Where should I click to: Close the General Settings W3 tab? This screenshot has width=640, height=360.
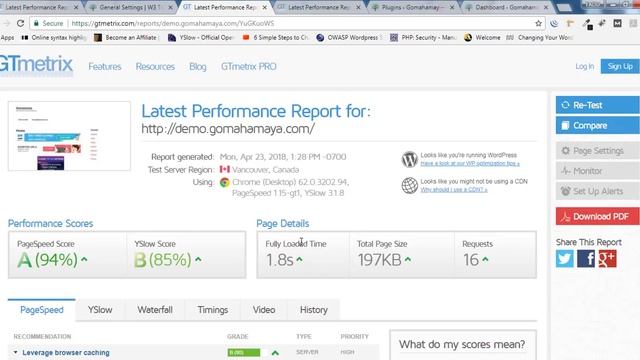pyautogui.click(x=171, y=7)
